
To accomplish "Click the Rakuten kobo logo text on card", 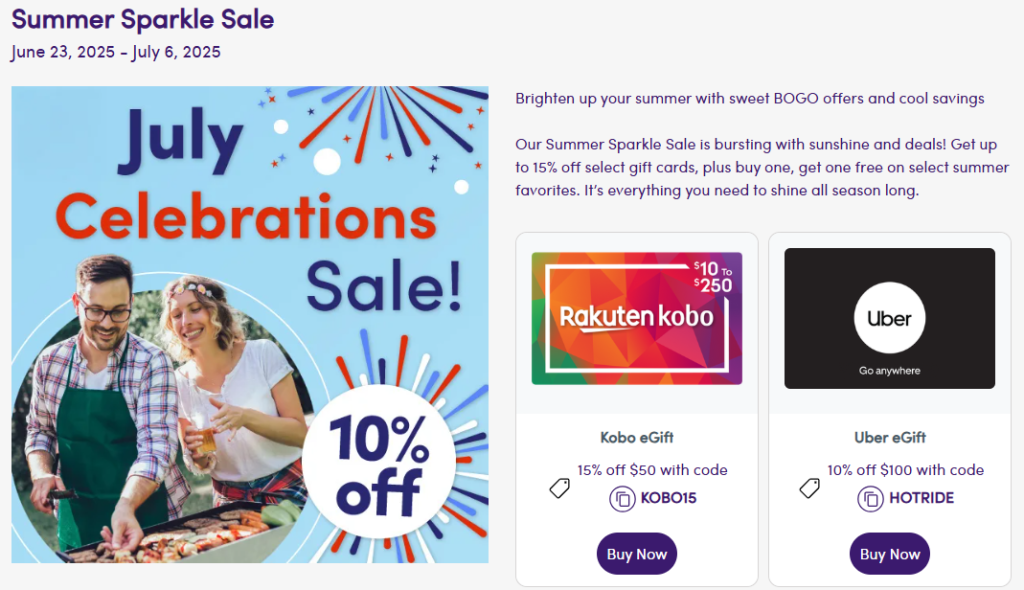I will [x=636, y=317].
